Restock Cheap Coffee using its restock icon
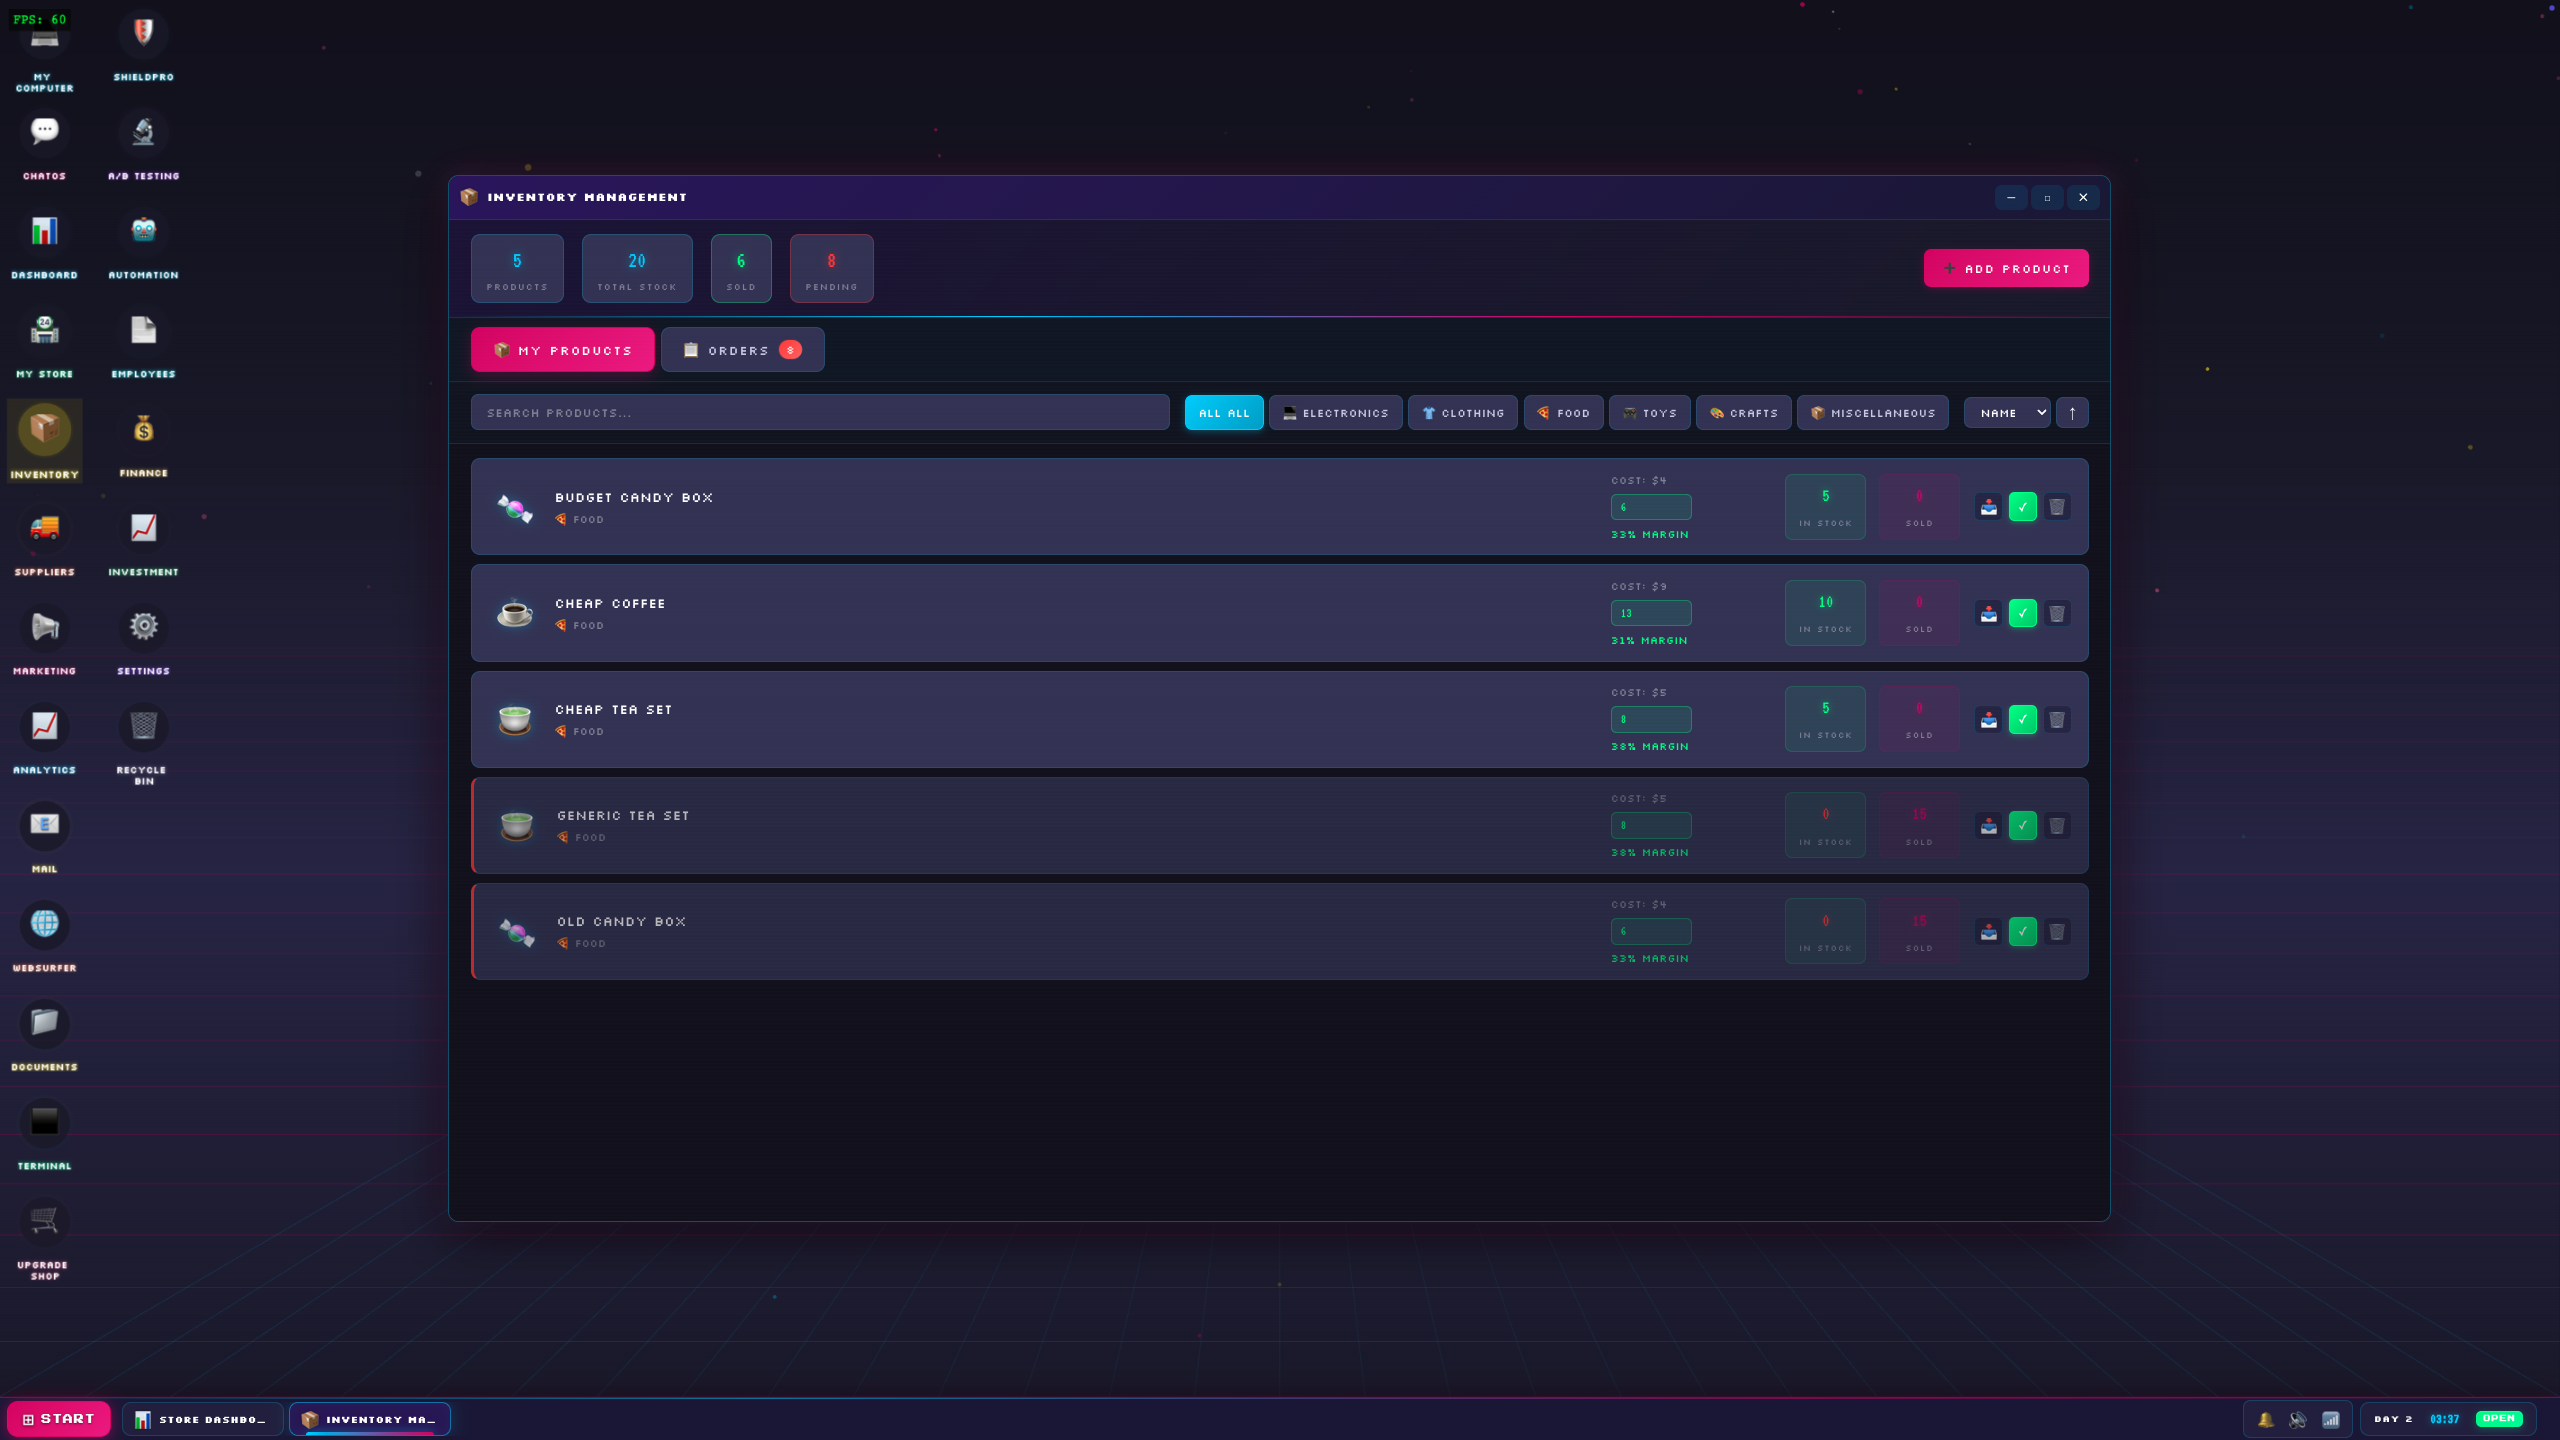 point(1988,613)
